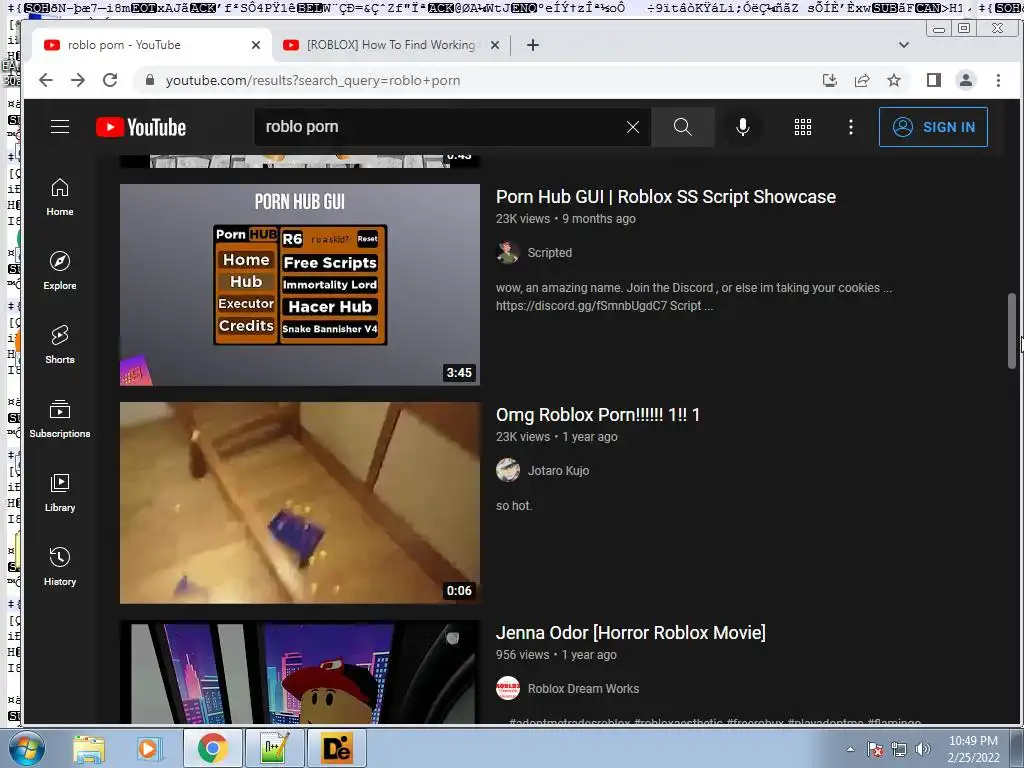The image size is (1024, 768).
Task: Reload the current page
Action: tap(110, 80)
